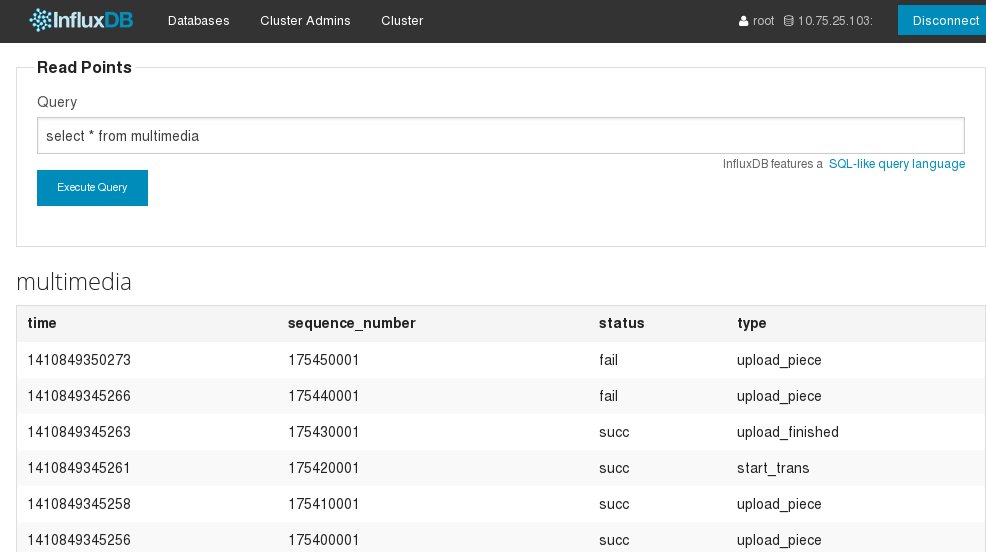Image resolution: width=986 pixels, height=552 pixels.
Task: Click the multimedia series heading
Action: (74, 282)
